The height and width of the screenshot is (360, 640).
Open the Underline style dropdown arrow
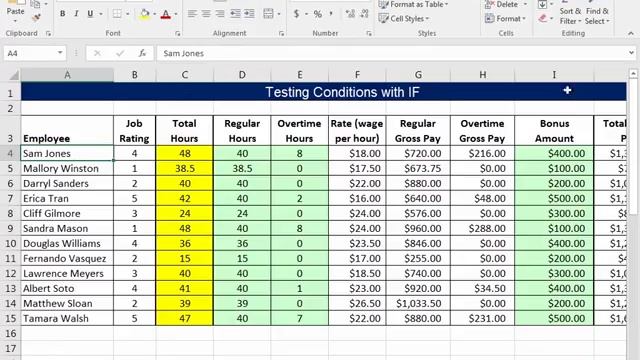click(x=101, y=14)
